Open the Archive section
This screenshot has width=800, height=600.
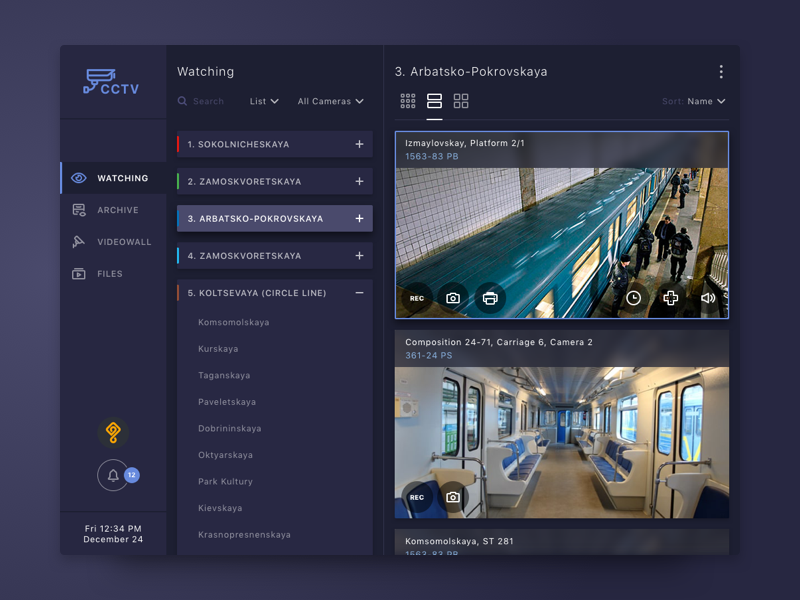coord(117,210)
